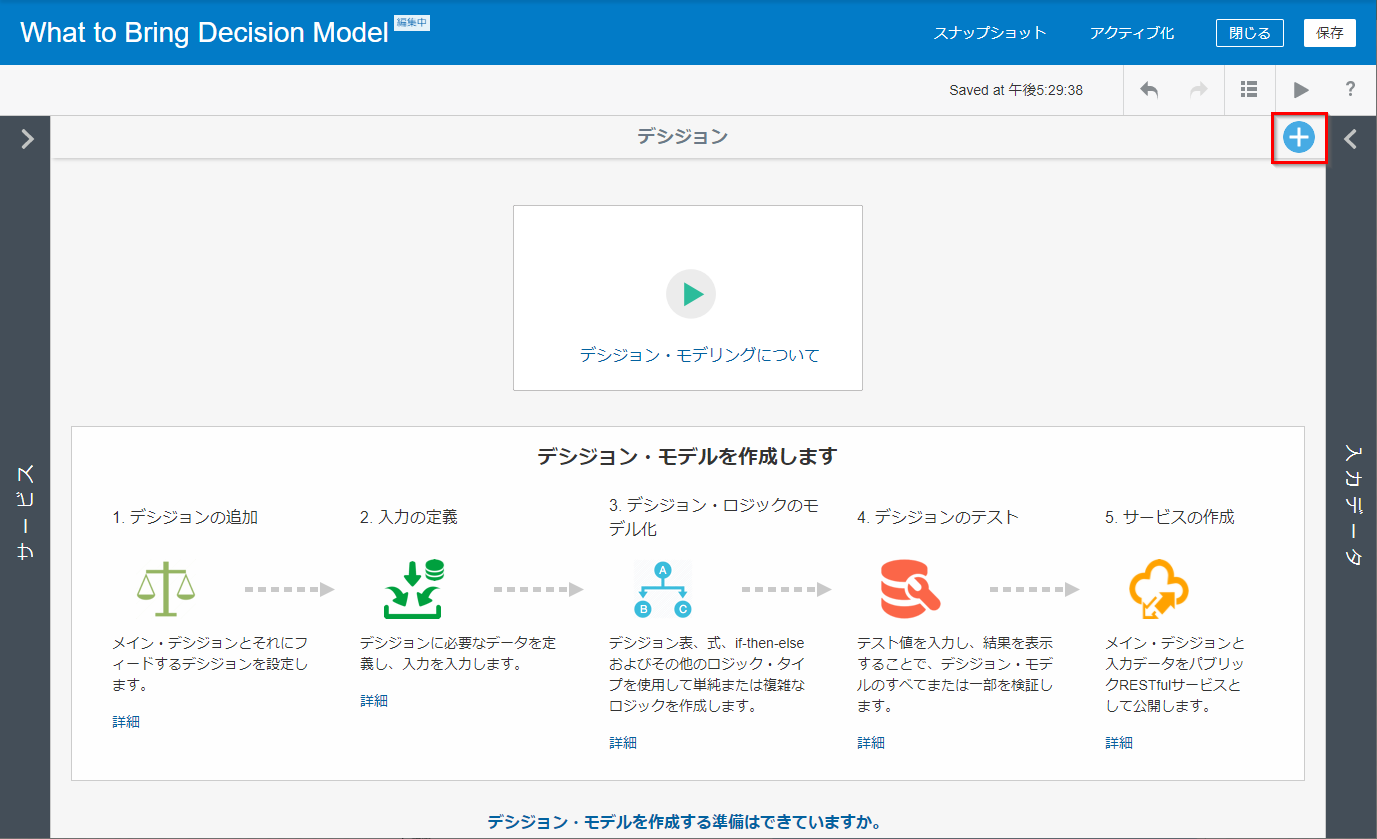Click the blue plus add decision icon
1377x839 pixels.
[x=1298, y=138]
